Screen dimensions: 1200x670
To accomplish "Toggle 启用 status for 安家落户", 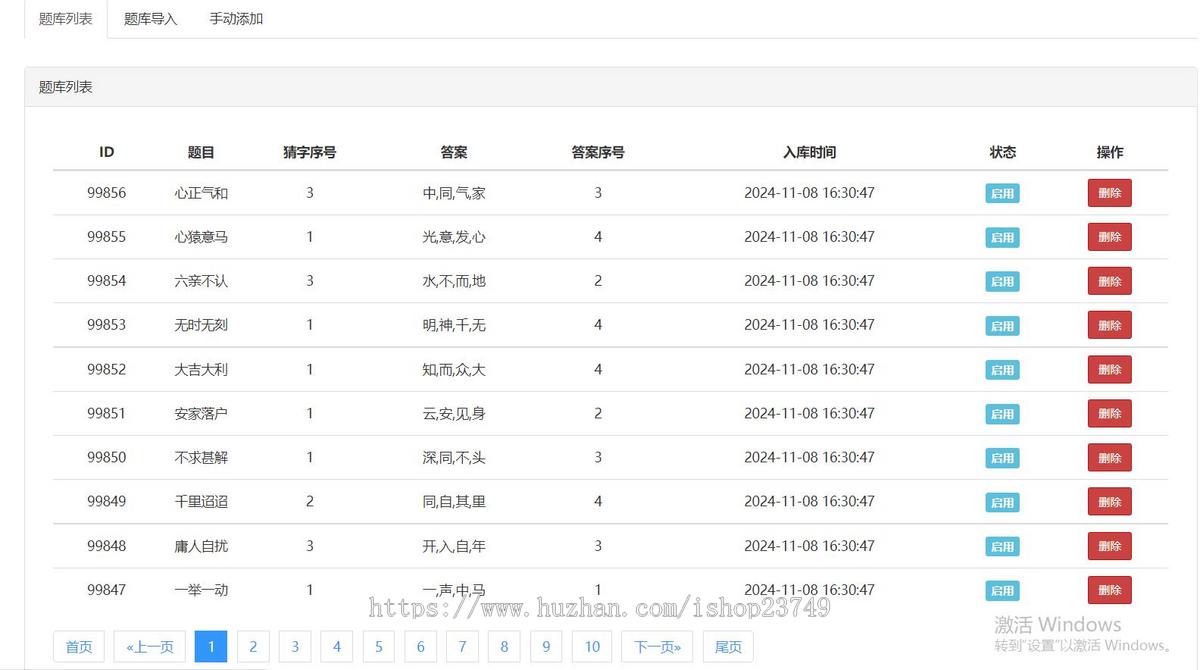I will pyautogui.click(x=1002, y=414).
